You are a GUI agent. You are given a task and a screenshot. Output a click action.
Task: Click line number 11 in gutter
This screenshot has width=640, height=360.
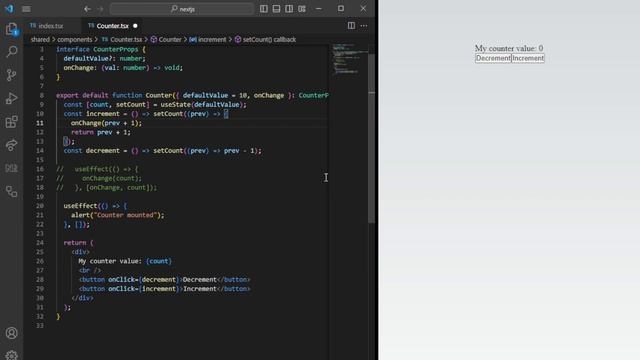click(40, 123)
